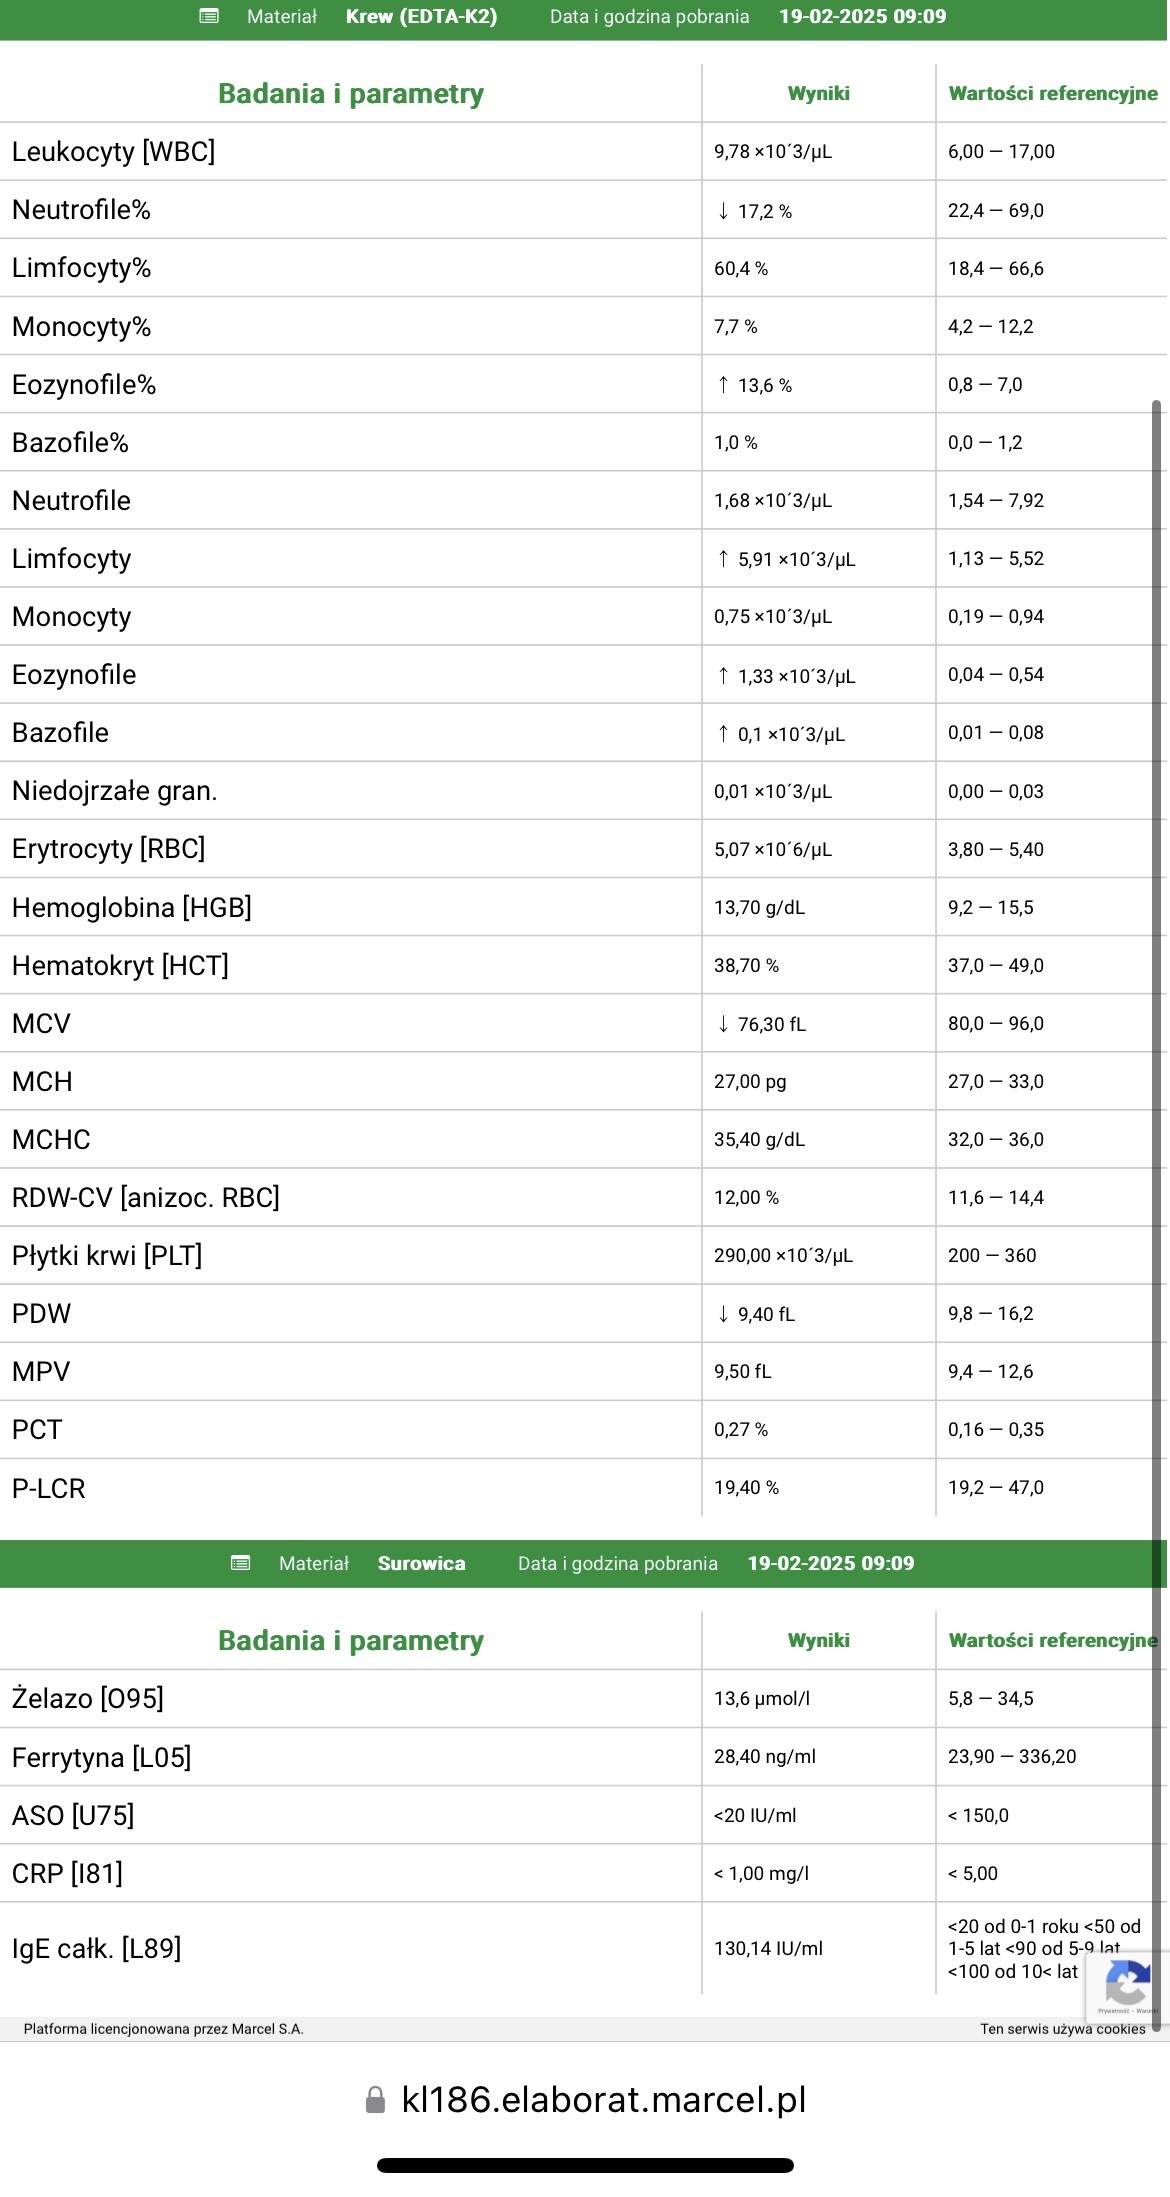Screen dimensions: 1170x2197
Task: Select the Hemoglobina [HGB] row label
Action: coord(131,908)
